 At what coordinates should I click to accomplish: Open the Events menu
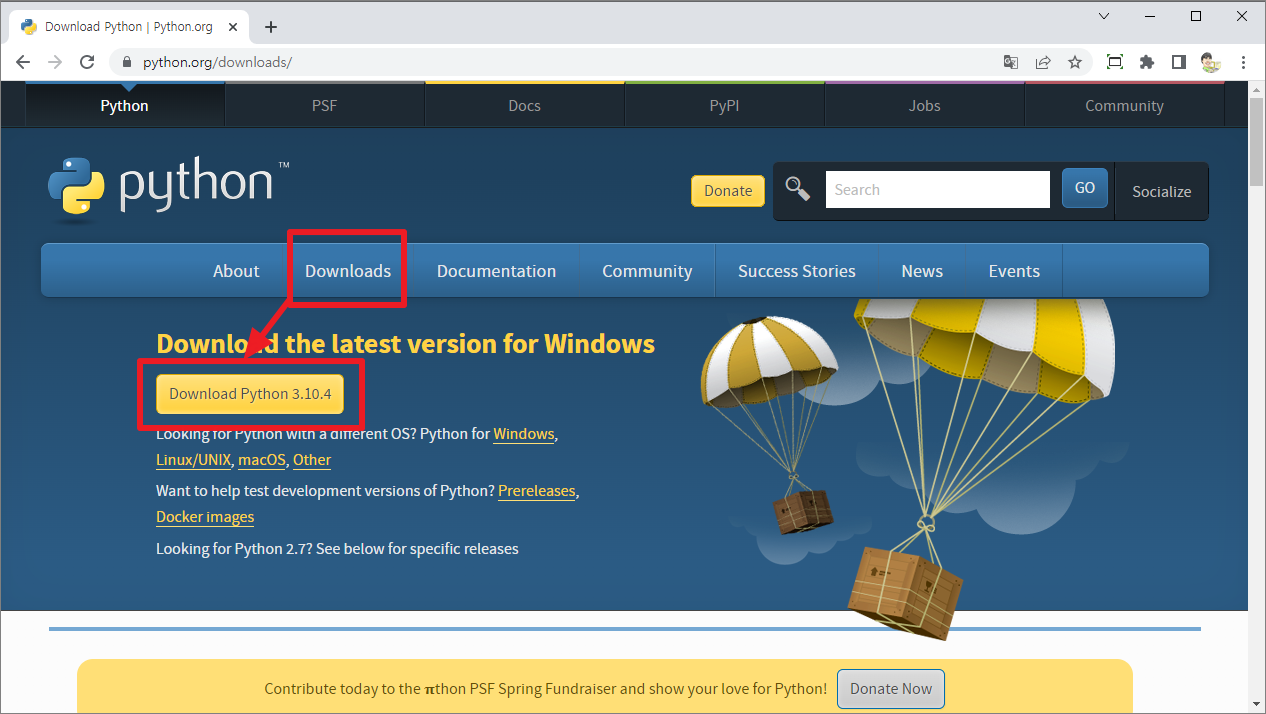pyautogui.click(x=1014, y=271)
